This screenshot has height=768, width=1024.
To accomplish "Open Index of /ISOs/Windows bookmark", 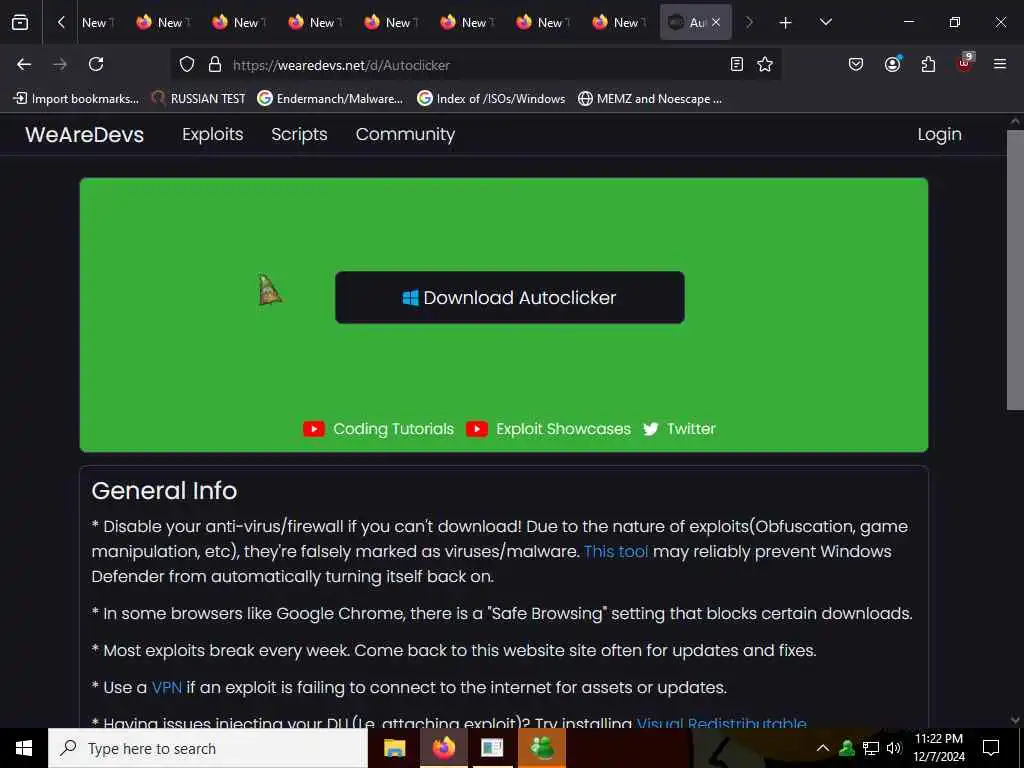I will tap(491, 99).
